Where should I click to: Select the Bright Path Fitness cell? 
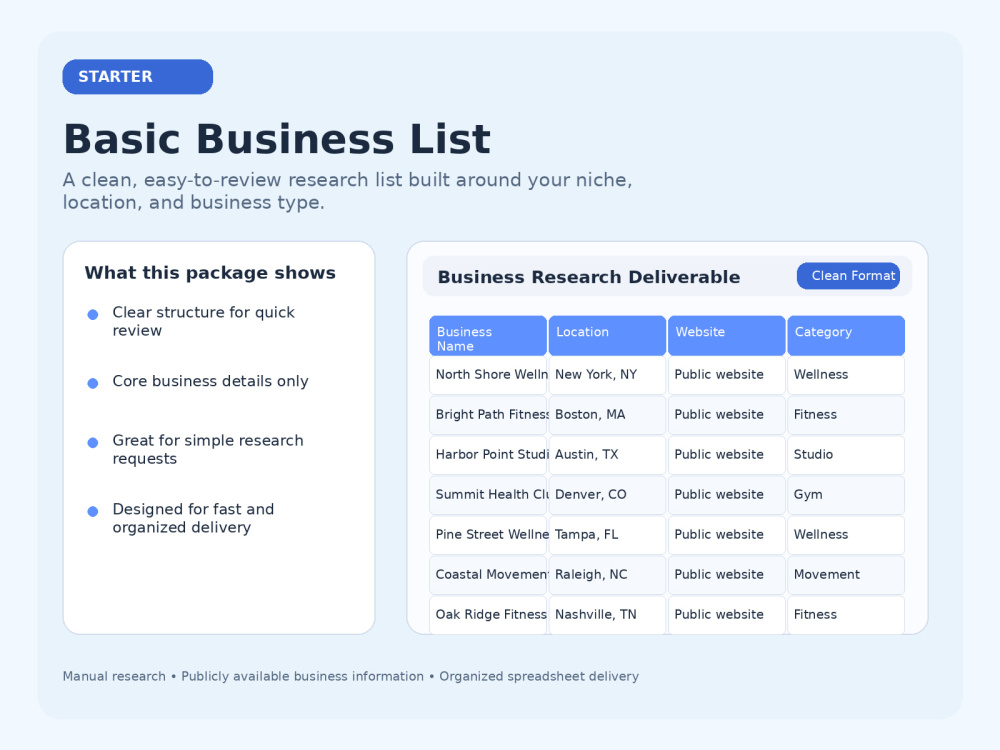pyautogui.click(x=488, y=415)
